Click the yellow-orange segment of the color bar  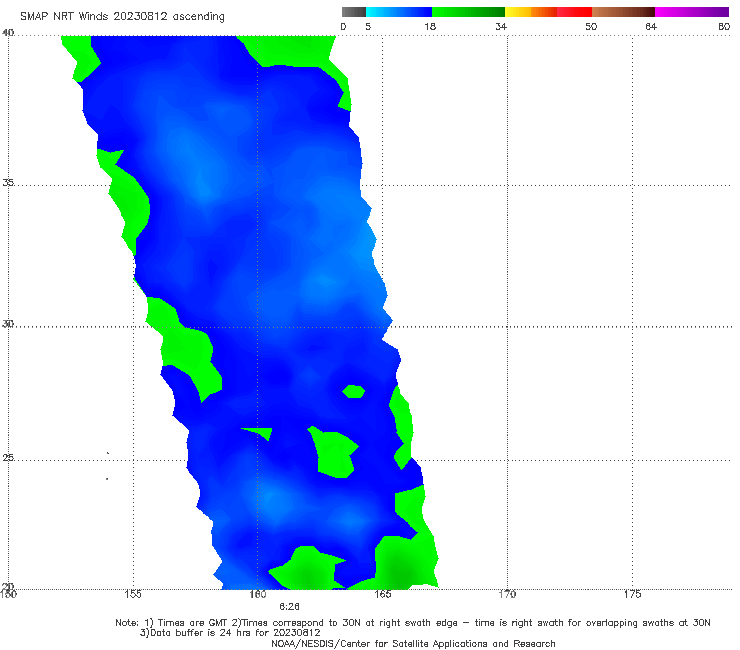(x=531, y=12)
